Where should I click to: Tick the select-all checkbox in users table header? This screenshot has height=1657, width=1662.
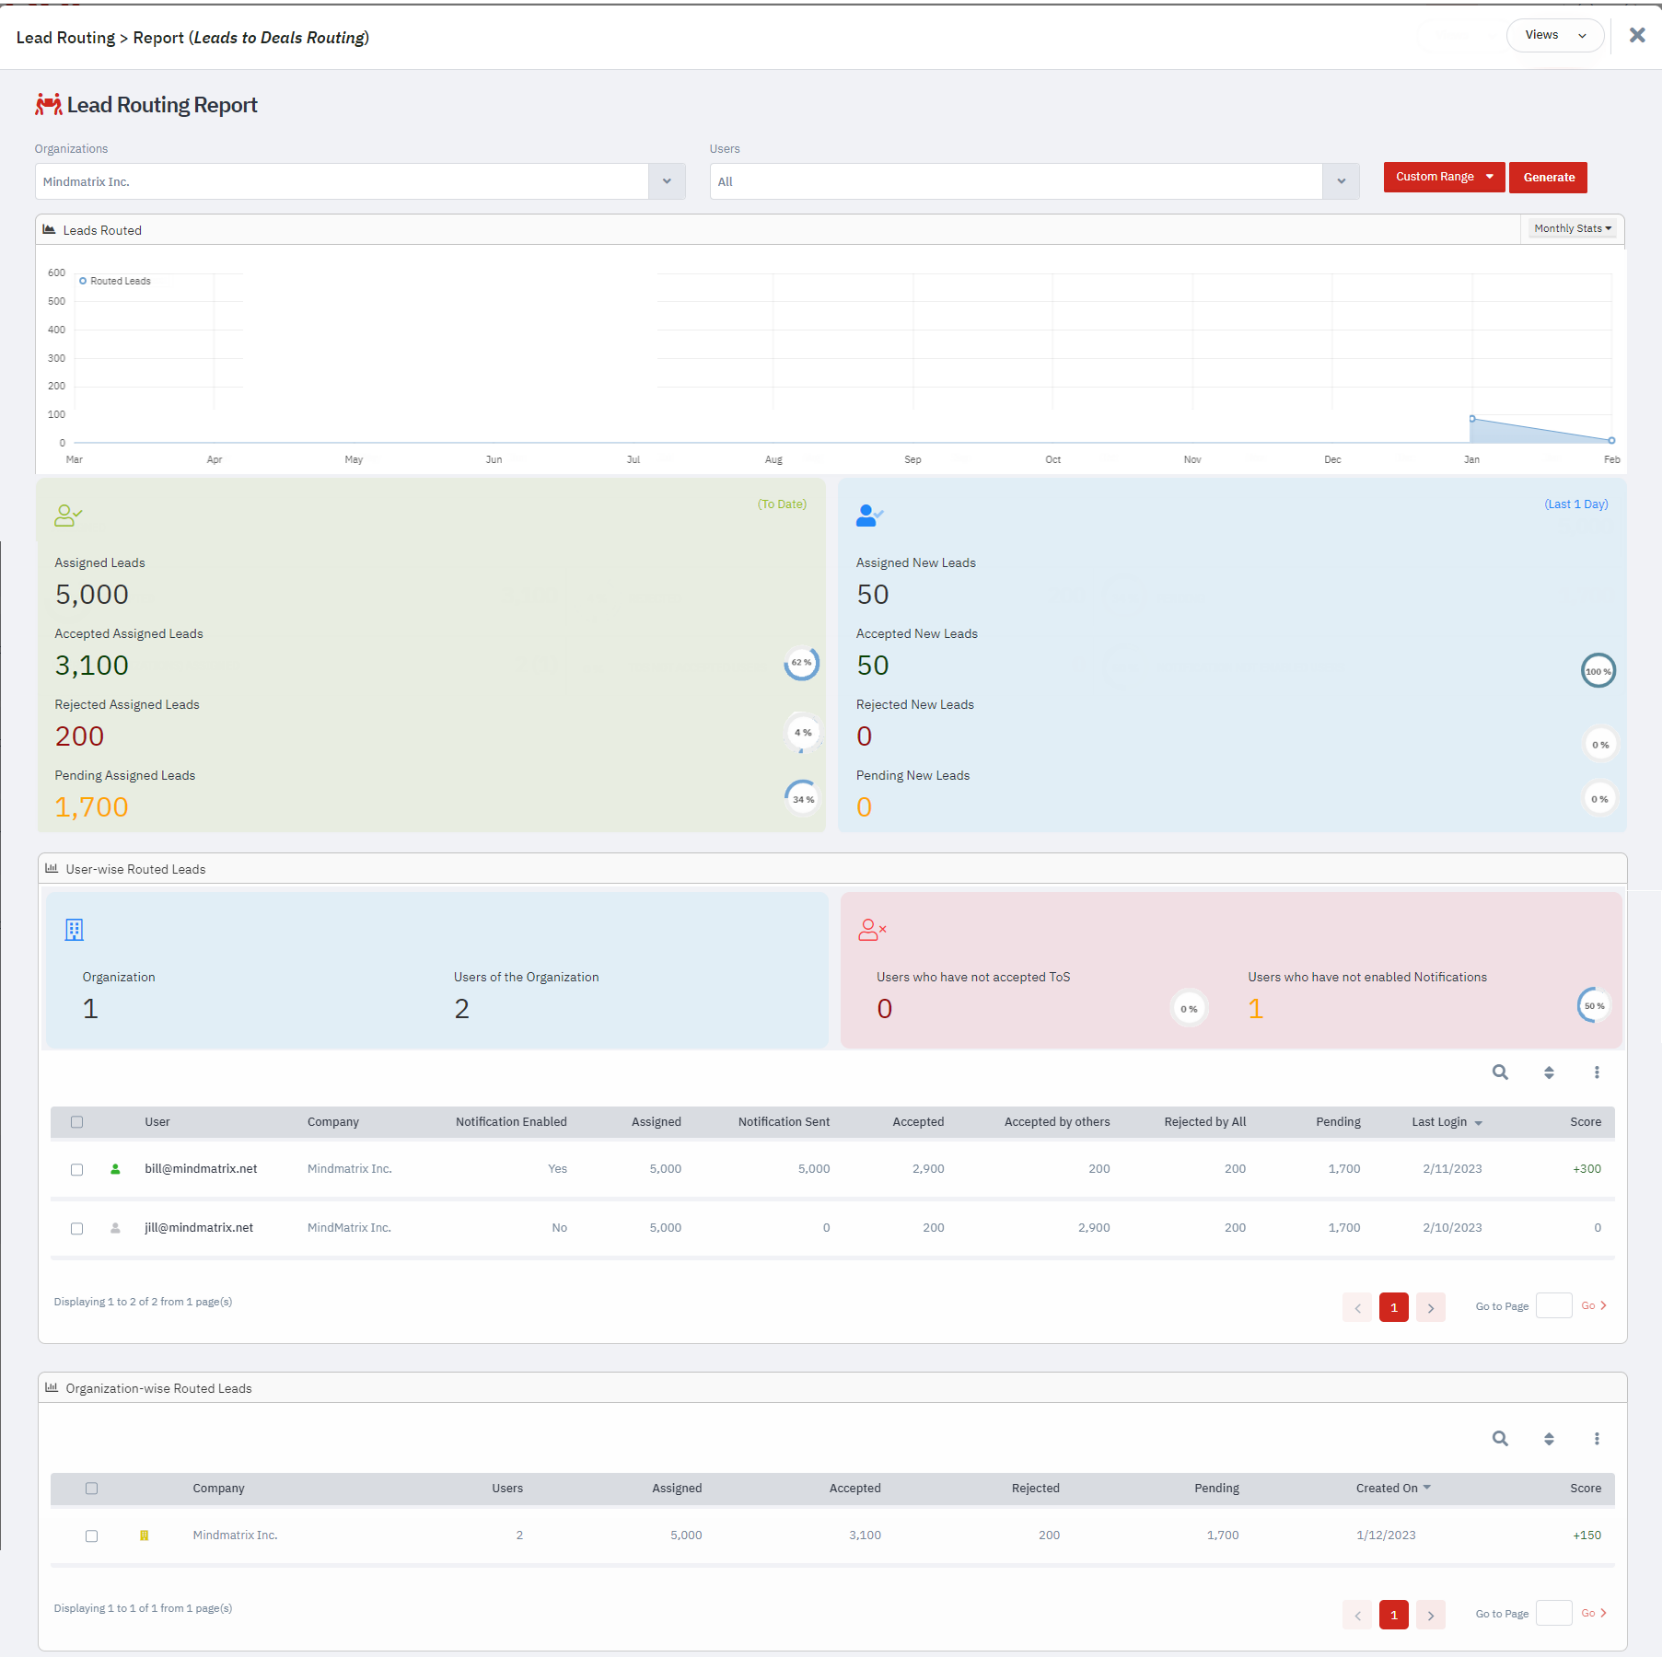coord(77,1122)
